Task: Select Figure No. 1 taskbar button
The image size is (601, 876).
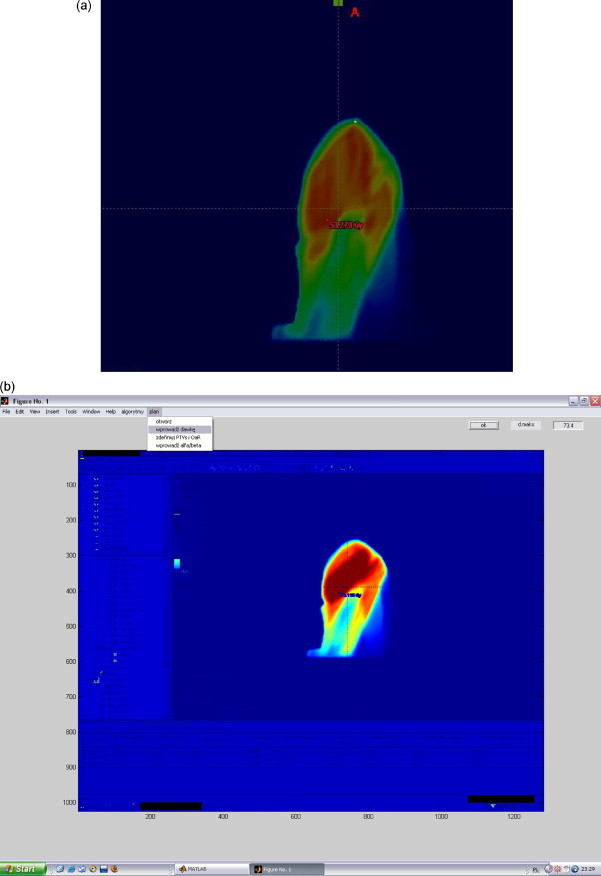Action: tap(287, 869)
